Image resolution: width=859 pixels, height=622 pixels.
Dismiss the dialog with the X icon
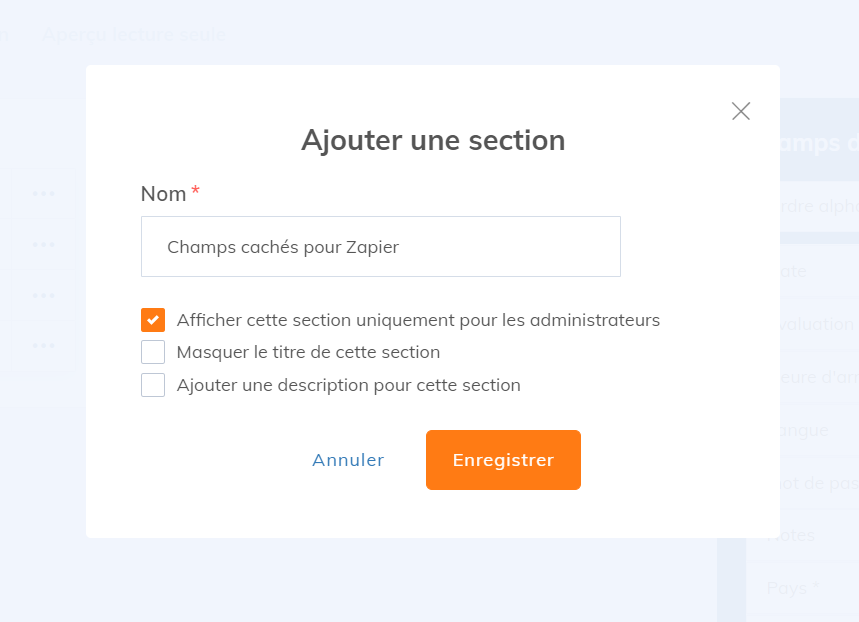(740, 111)
